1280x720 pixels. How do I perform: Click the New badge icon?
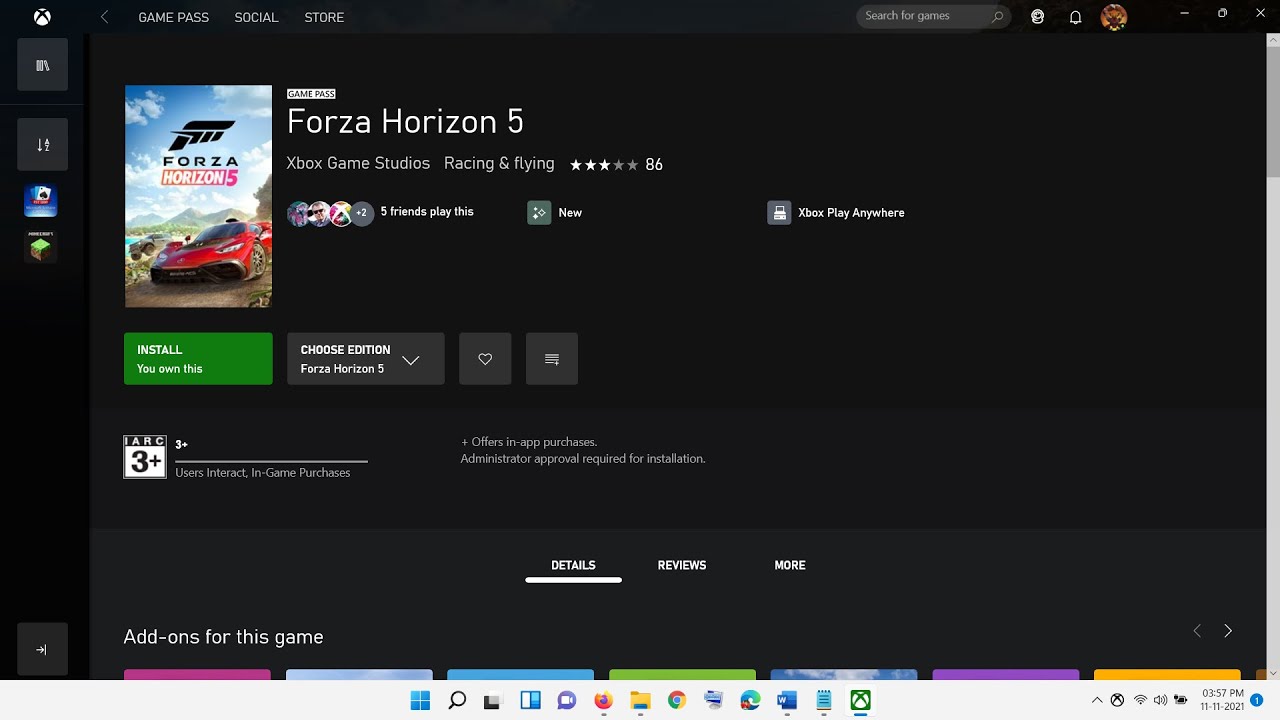click(x=539, y=212)
